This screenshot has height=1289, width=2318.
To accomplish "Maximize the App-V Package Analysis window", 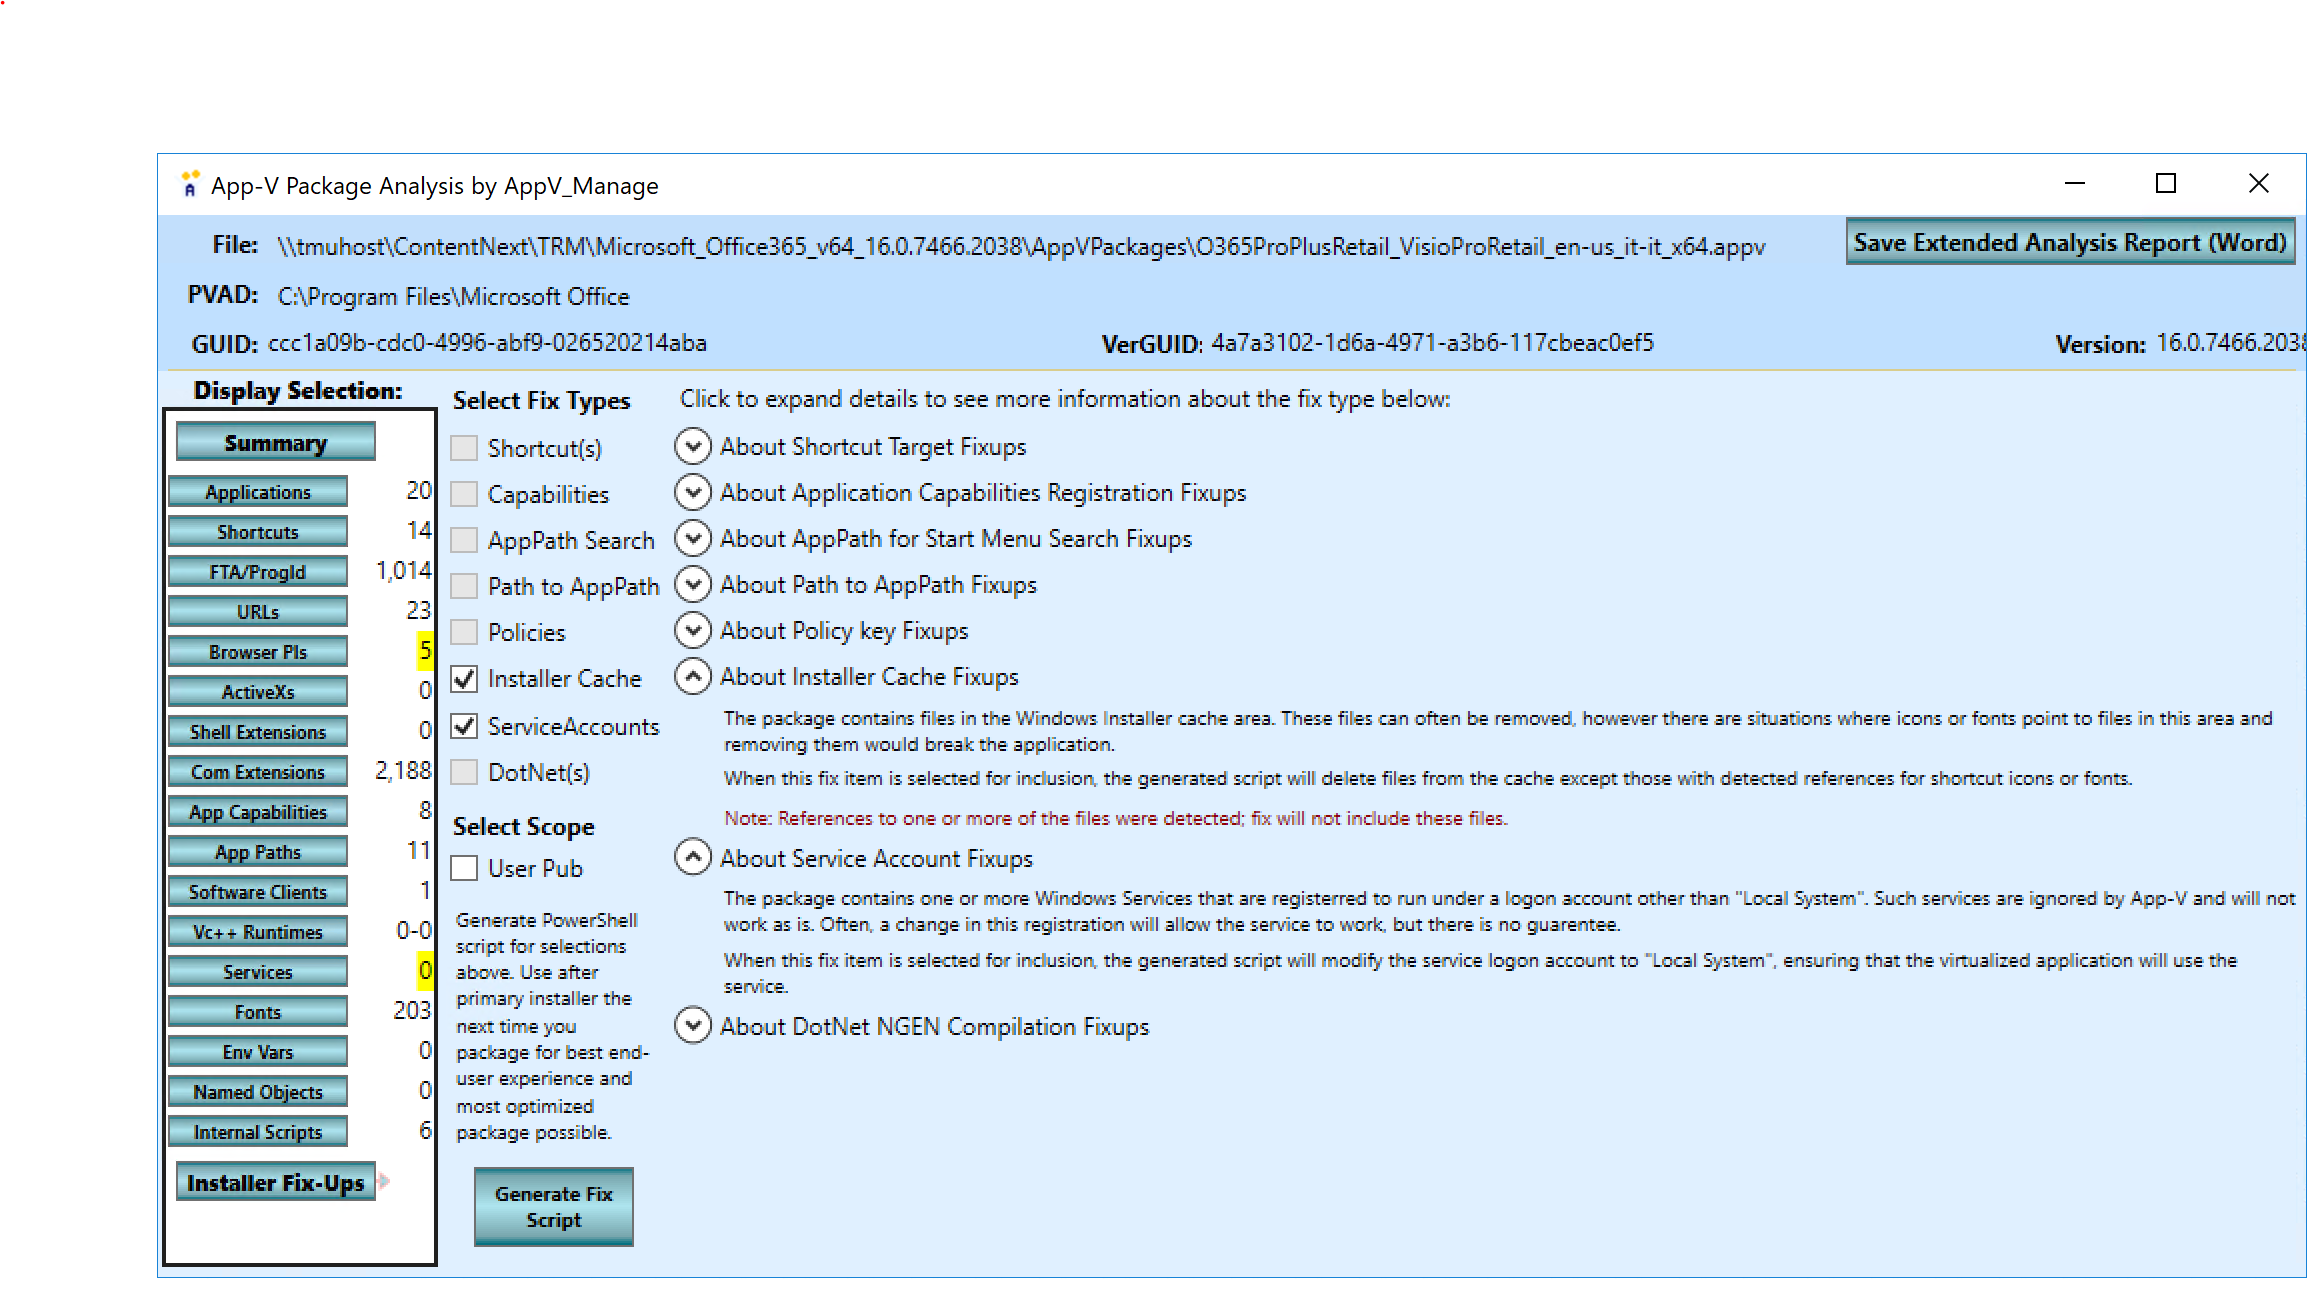I will [2166, 184].
